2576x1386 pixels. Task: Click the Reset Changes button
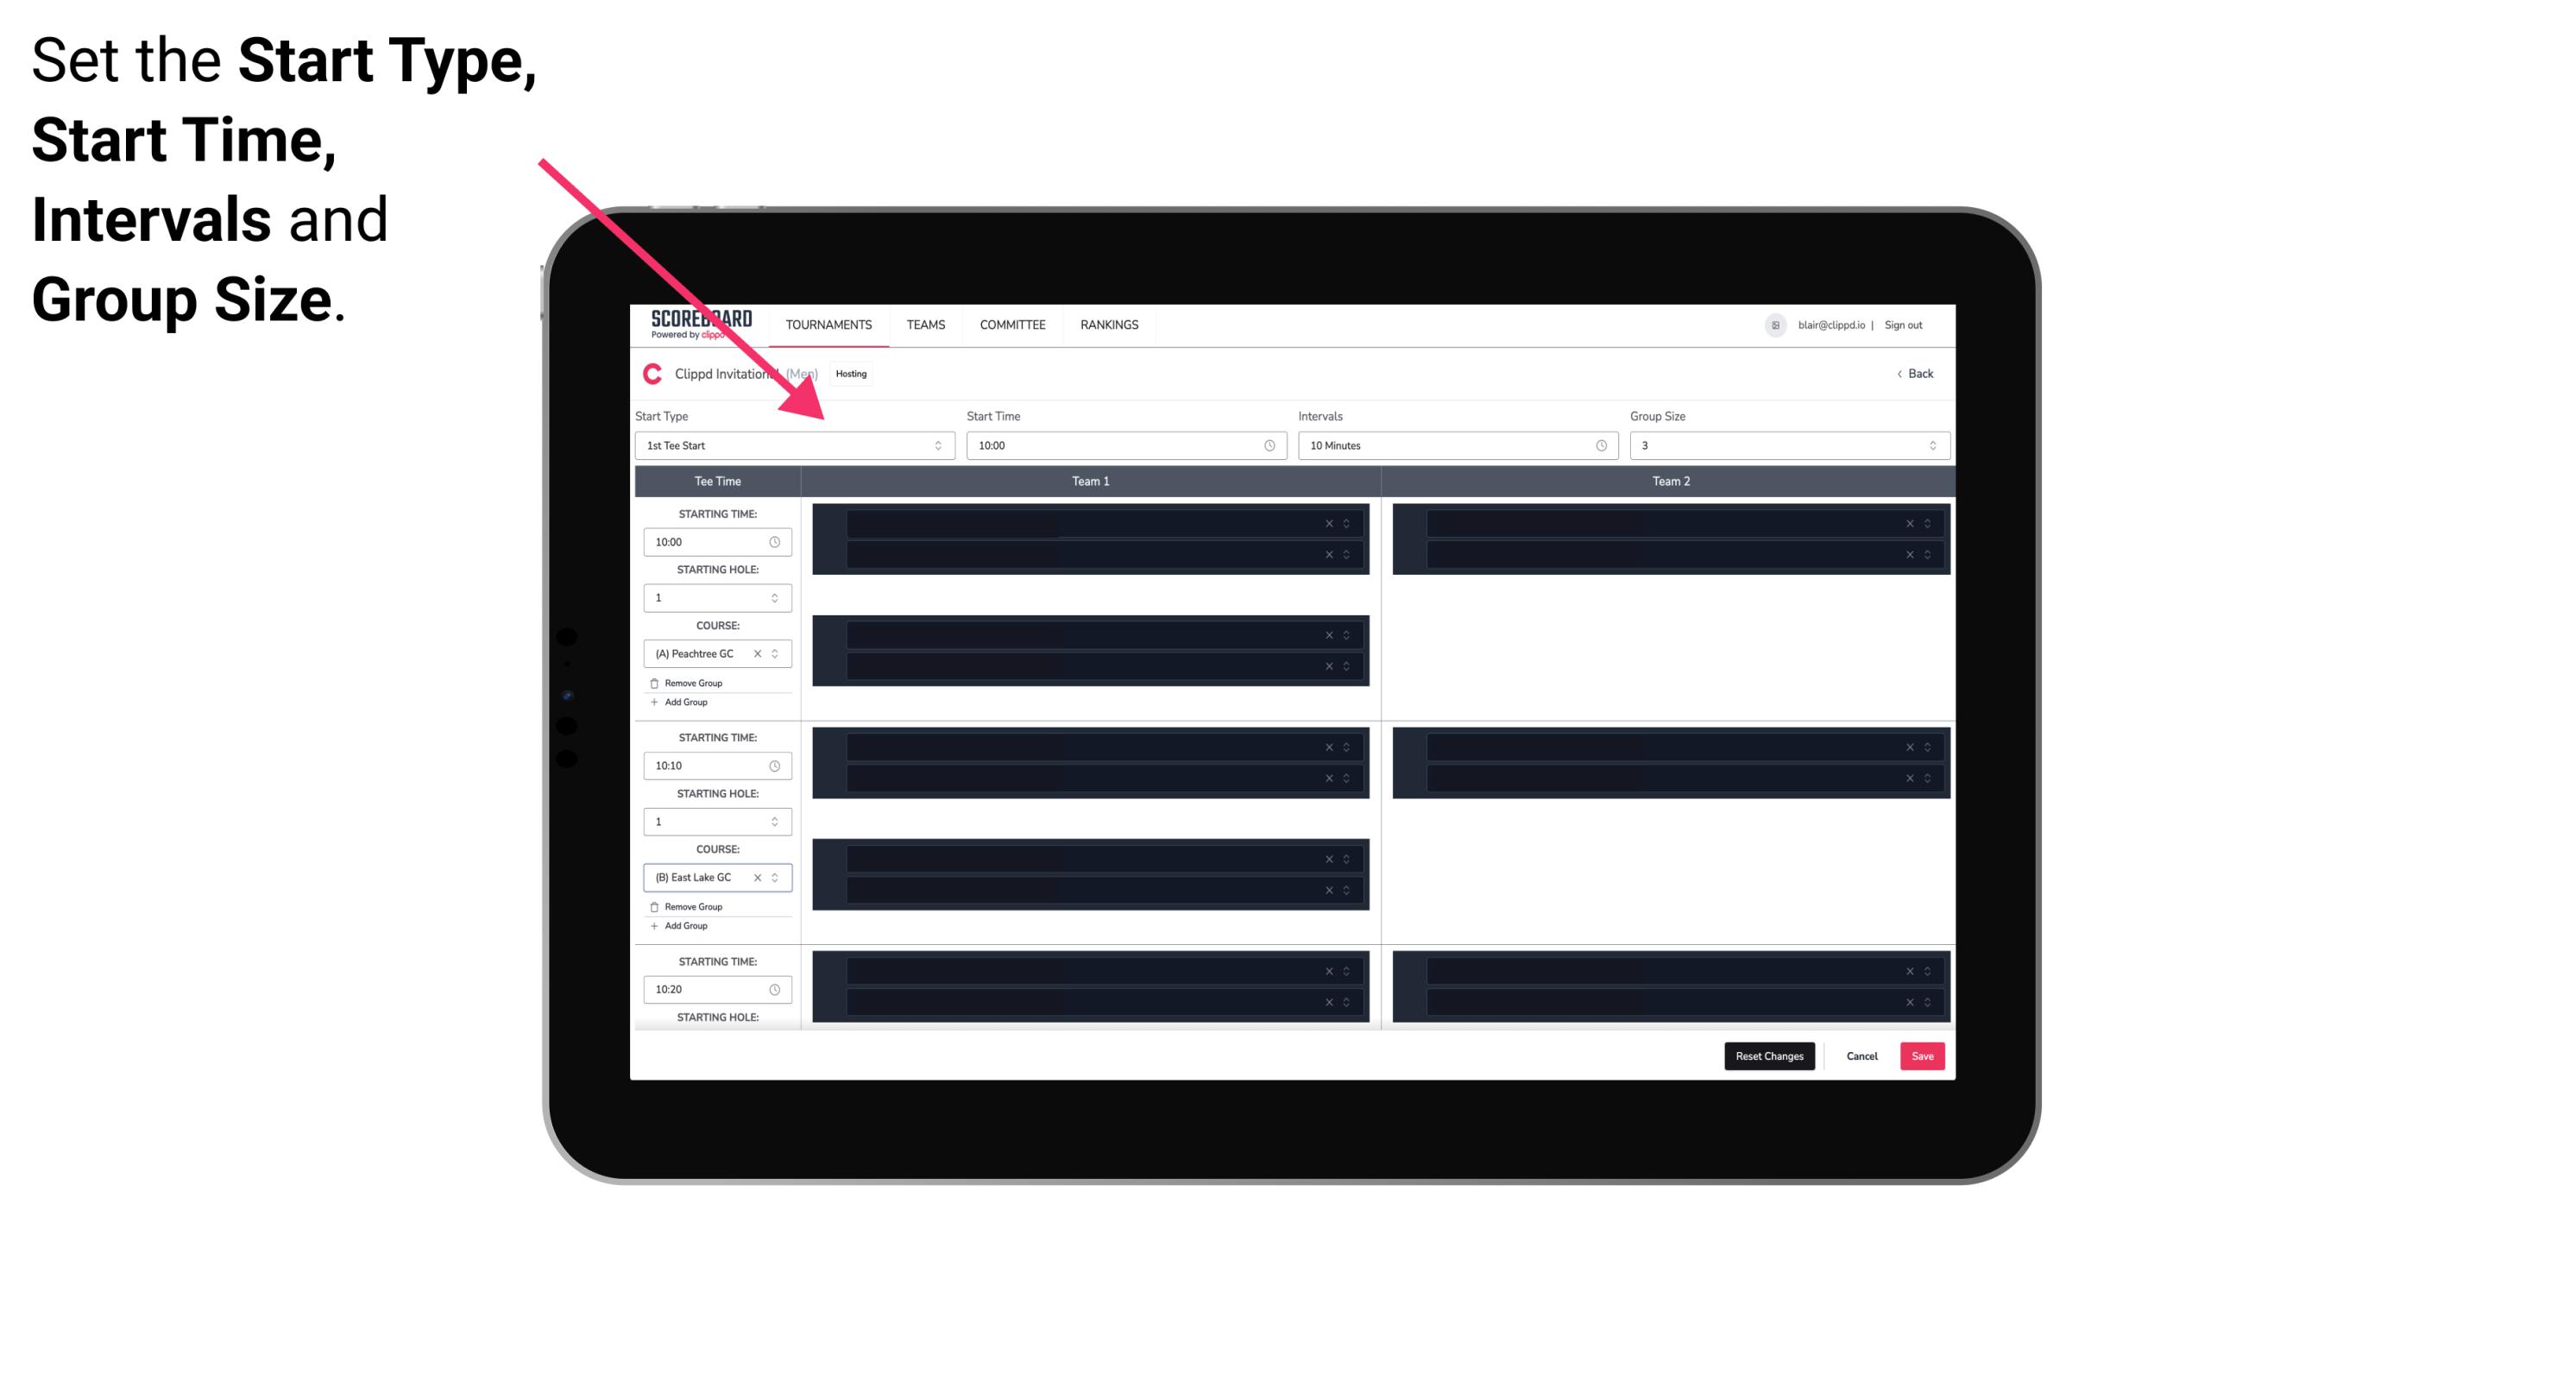tap(1769, 1055)
